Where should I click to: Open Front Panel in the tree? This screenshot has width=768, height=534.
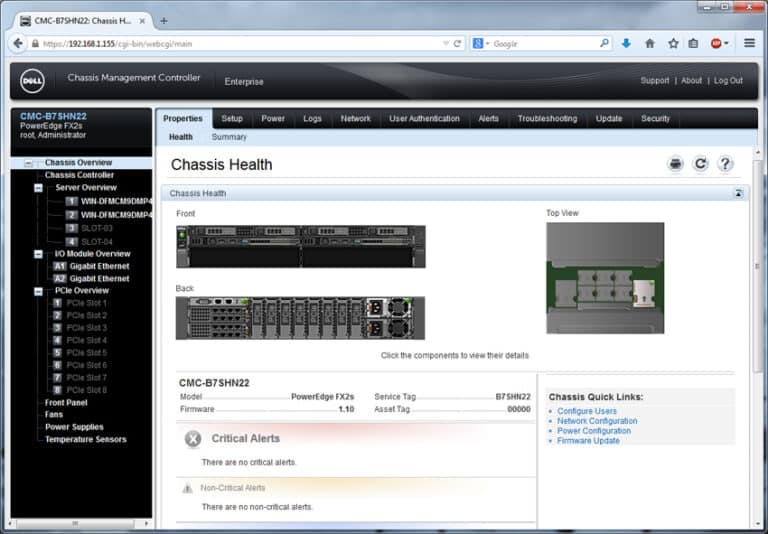[66, 403]
